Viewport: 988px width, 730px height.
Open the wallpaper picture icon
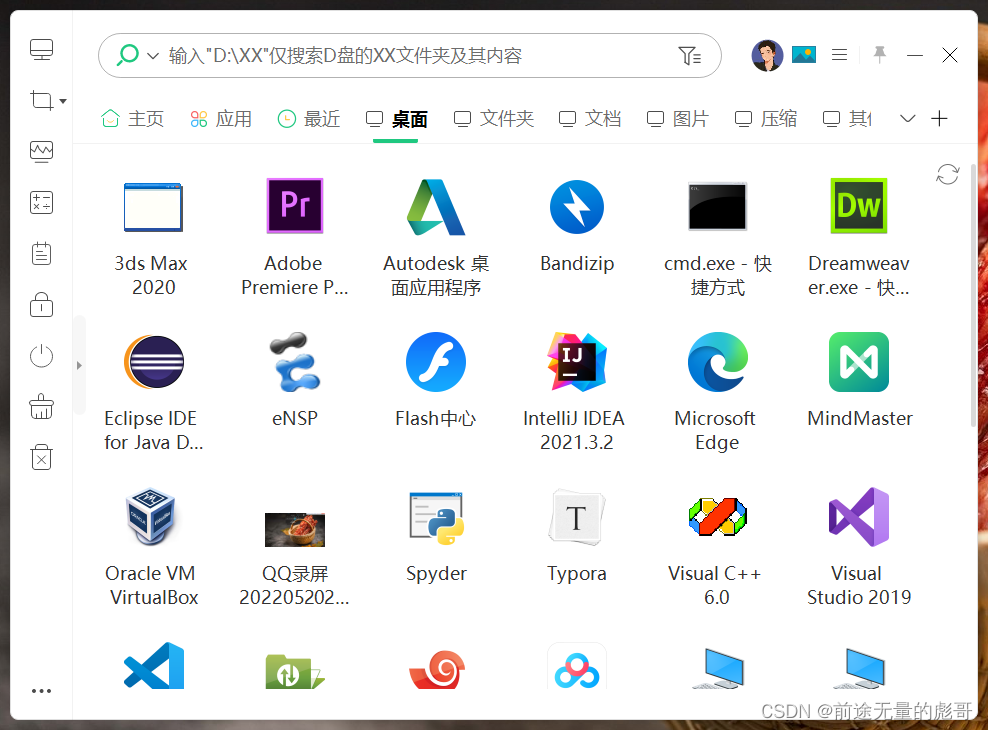[804, 55]
